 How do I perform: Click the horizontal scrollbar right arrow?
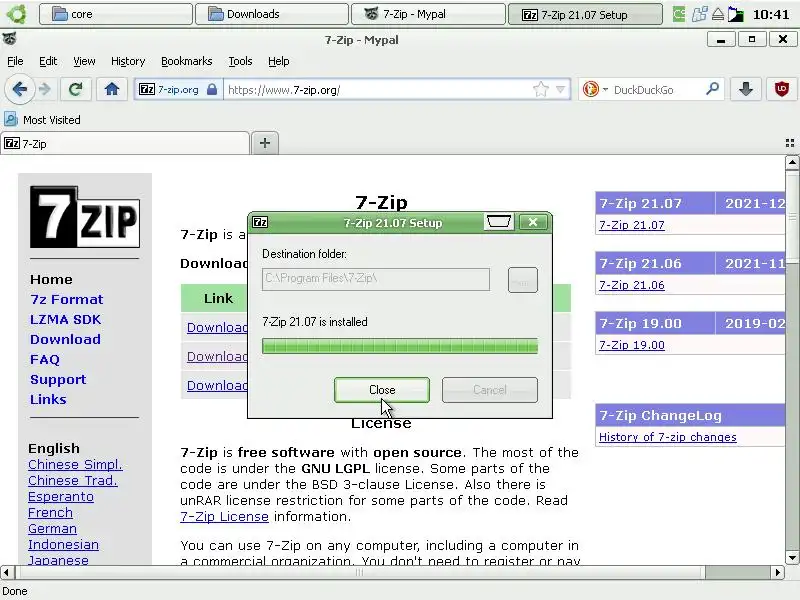click(777, 572)
